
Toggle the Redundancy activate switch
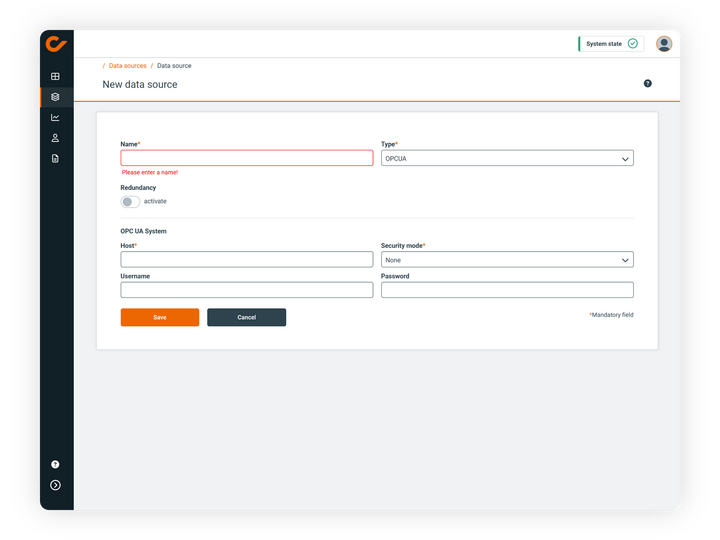130,201
